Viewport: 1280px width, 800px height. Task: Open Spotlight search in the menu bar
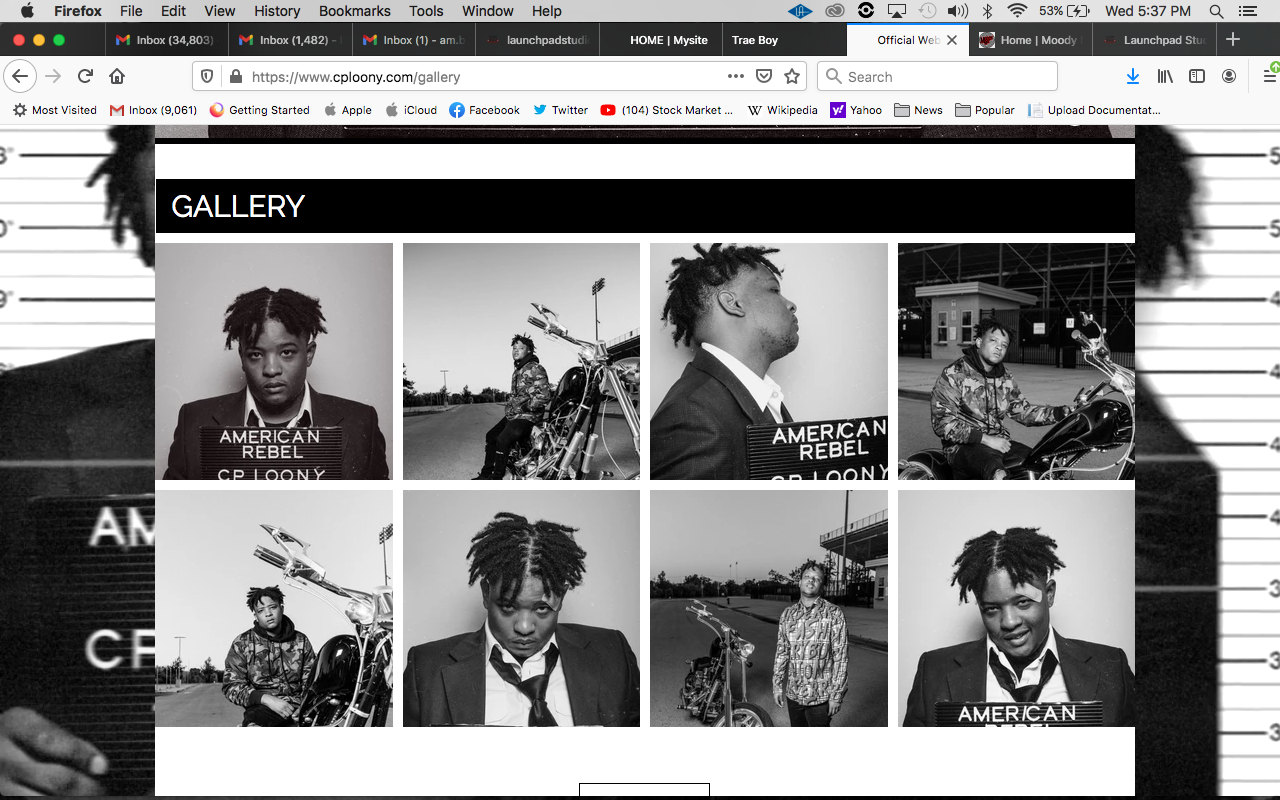(1217, 11)
